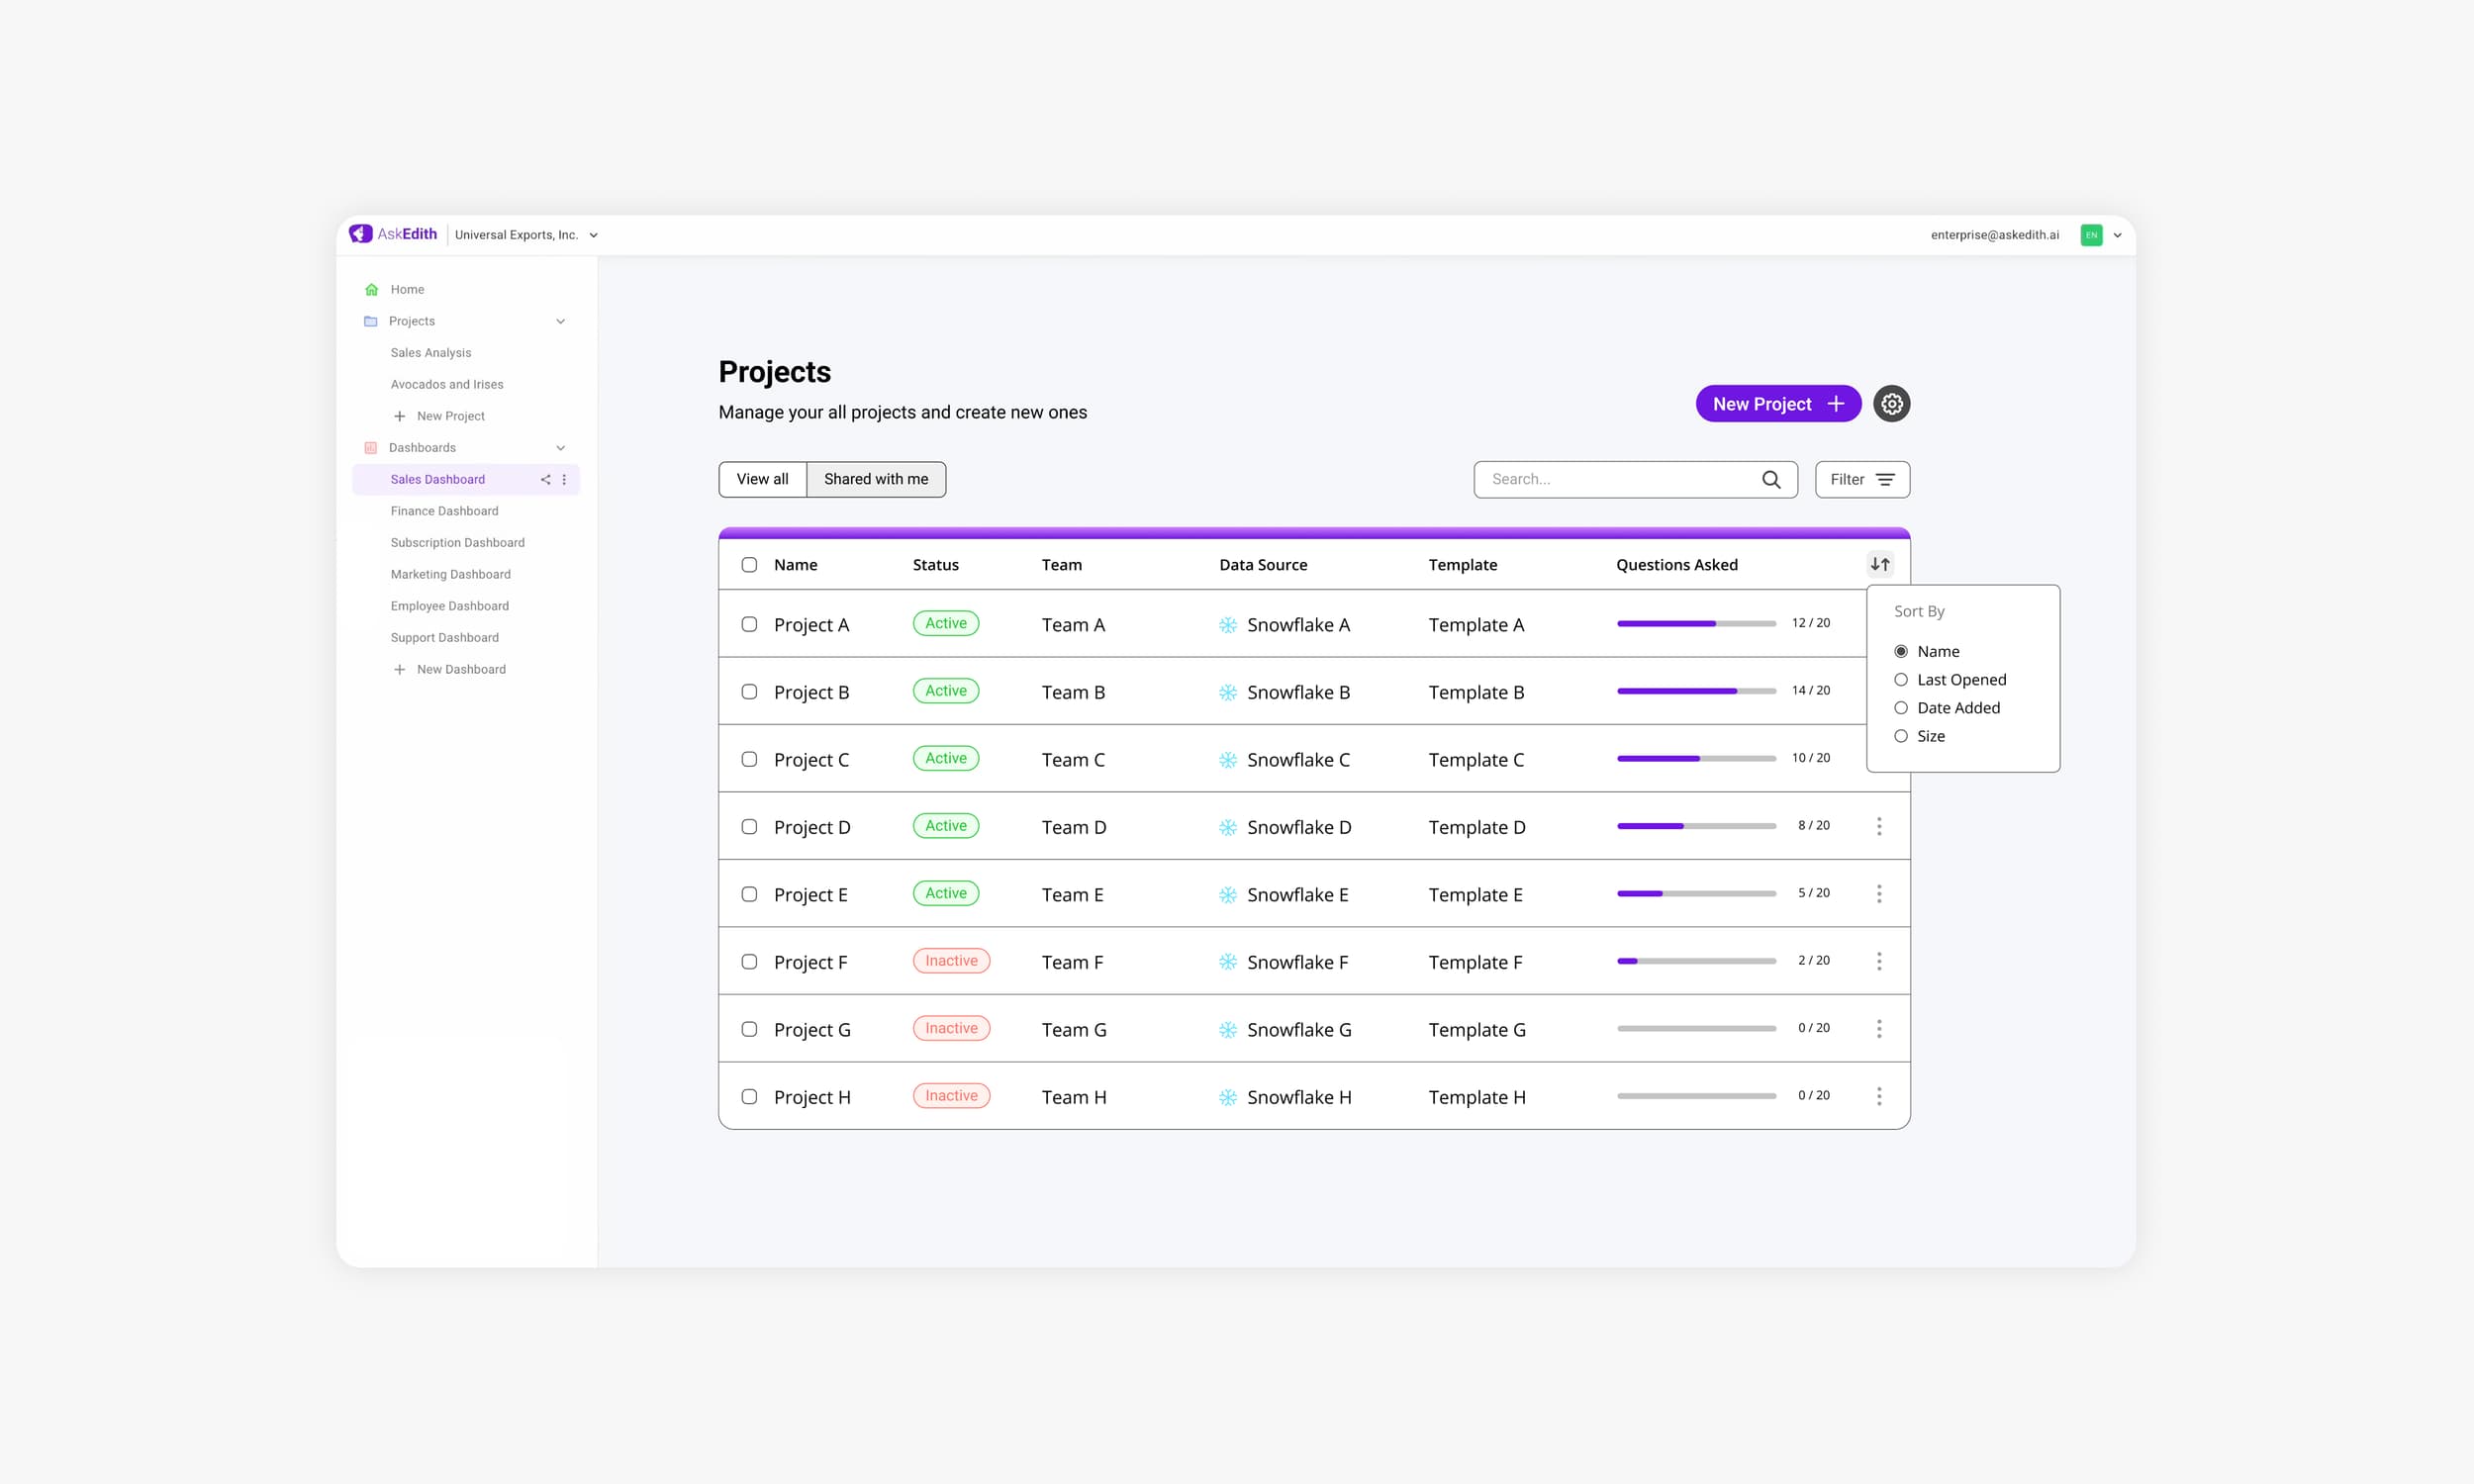2474x1484 pixels.
Task: Open the more options menu for Project H
Action: pyautogui.click(x=1879, y=1096)
